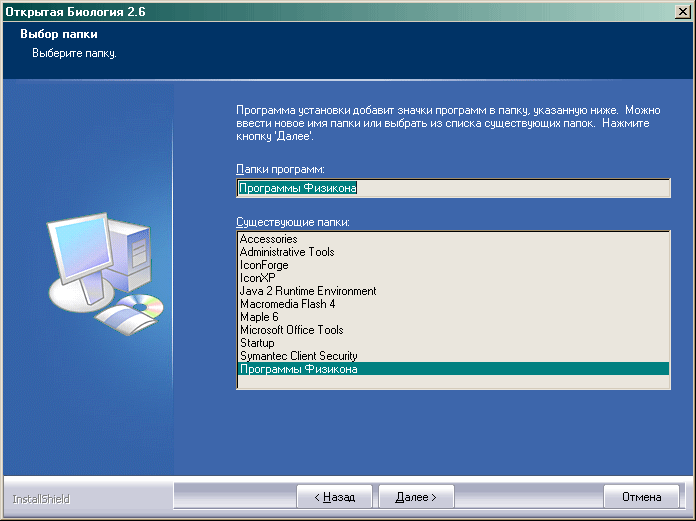Choose IconForge from the folder list
The width and height of the screenshot is (696, 521).
pos(264,265)
